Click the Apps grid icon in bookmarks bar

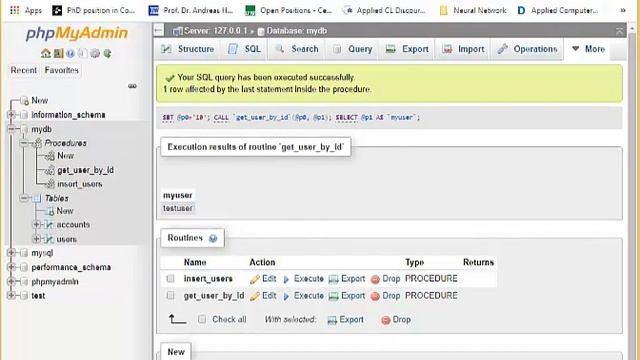[14, 10]
